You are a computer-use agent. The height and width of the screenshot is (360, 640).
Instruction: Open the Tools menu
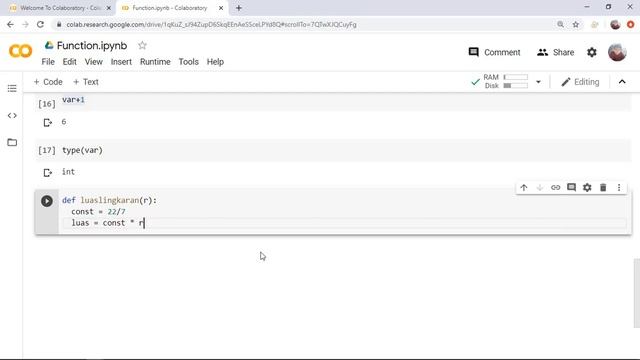point(189,62)
